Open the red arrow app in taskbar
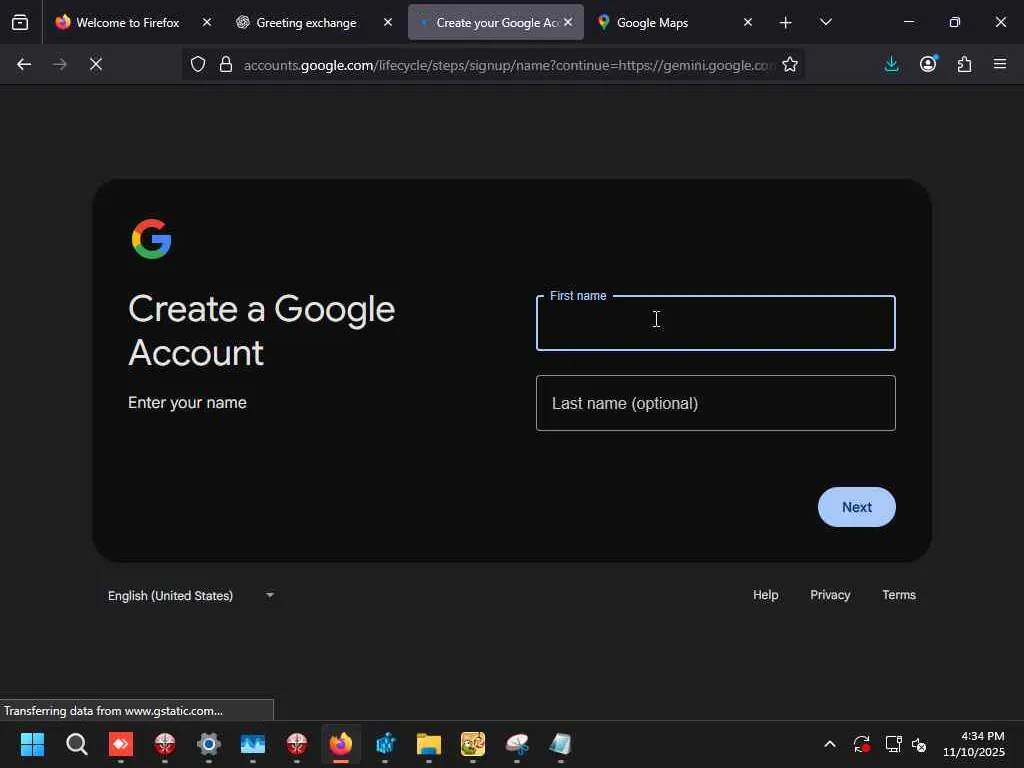Viewport: 1024px width, 768px height. 121,744
